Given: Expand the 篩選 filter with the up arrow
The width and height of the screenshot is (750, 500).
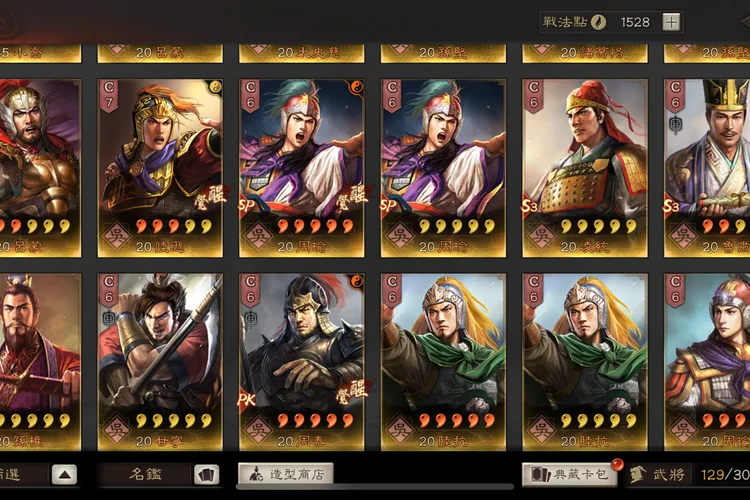Looking at the screenshot, I should pos(65,475).
